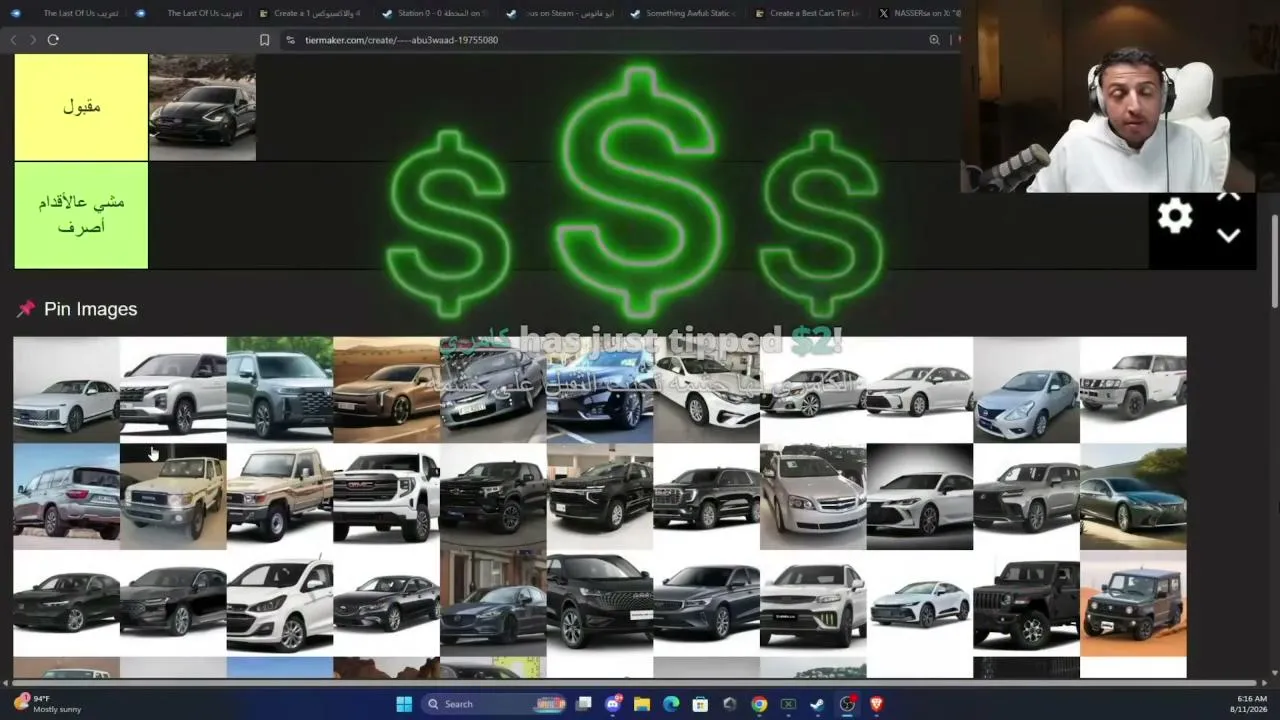1280x720 pixels.
Task: Open Microsoft Store from taskbar
Action: tap(700, 704)
